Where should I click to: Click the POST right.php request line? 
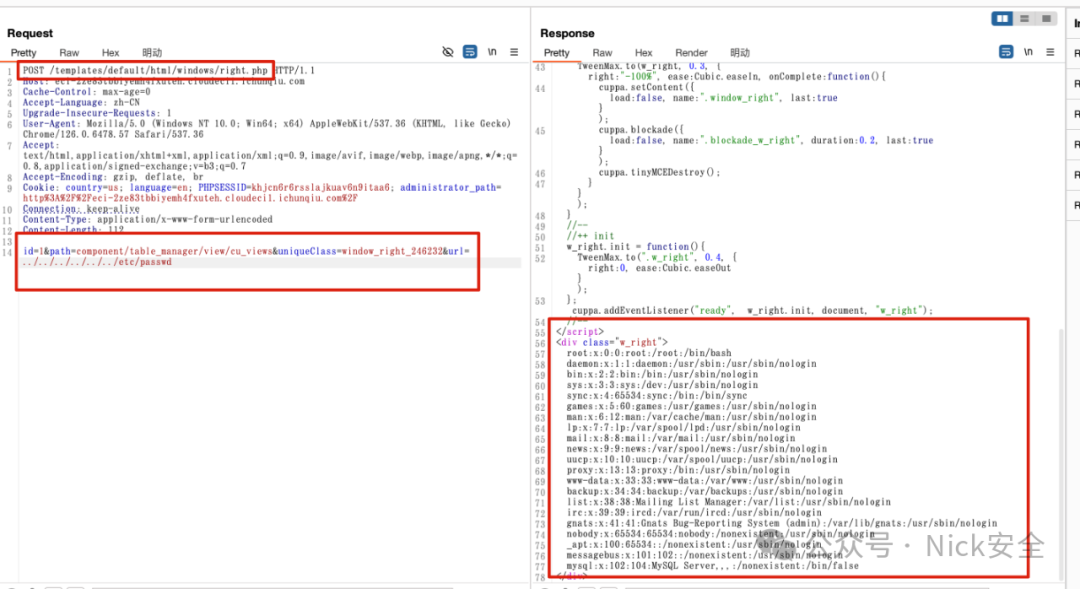pos(169,70)
